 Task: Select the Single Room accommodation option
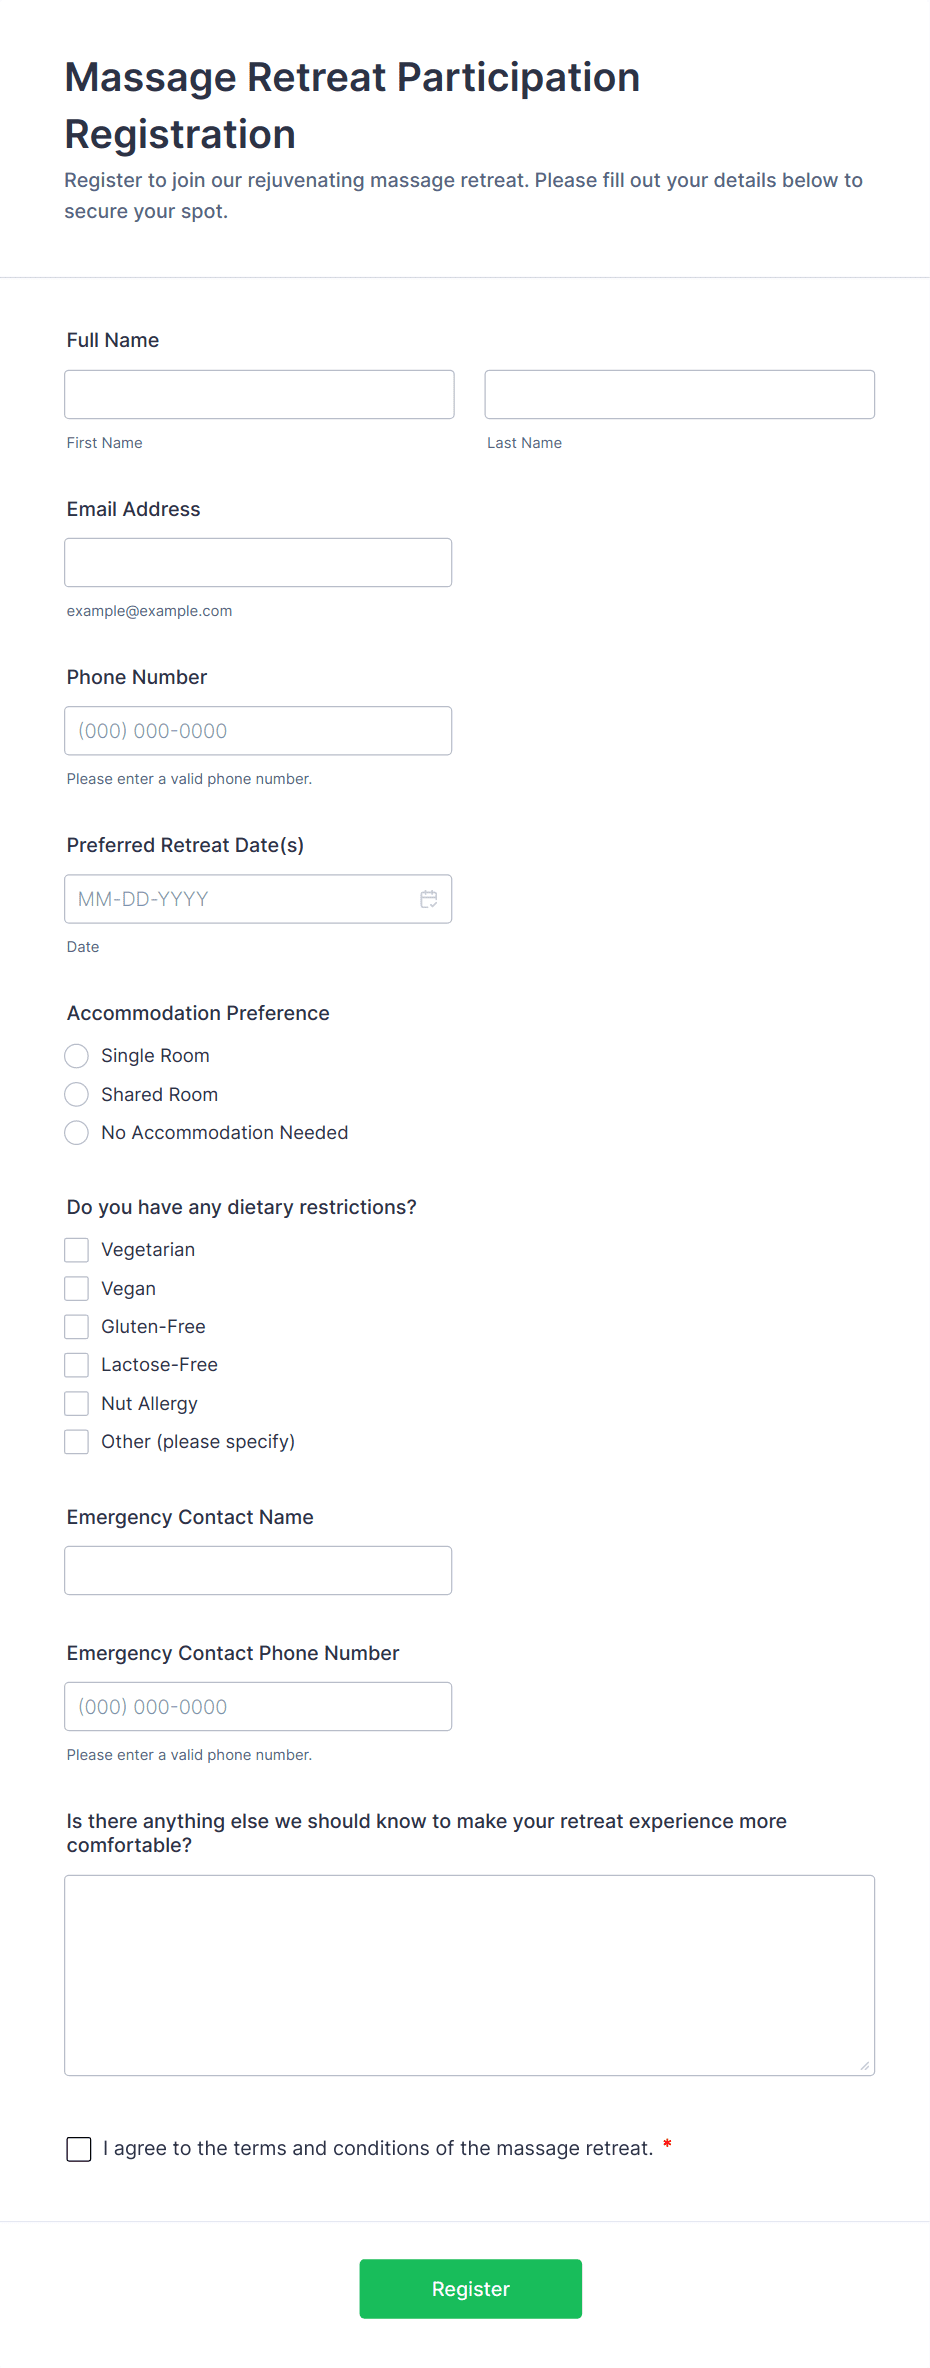pyautogui.click(x=76, y=1055)
